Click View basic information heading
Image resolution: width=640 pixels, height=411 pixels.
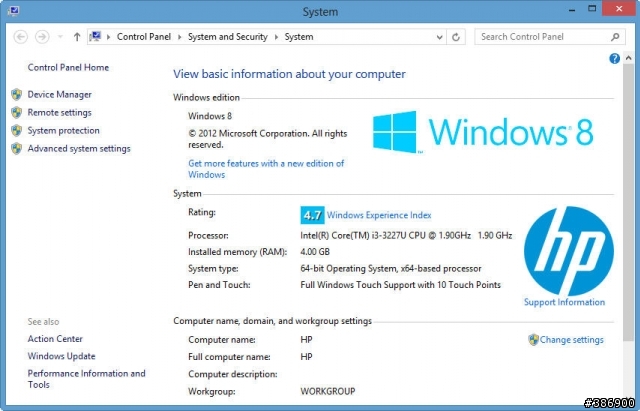tap(289, 74)
